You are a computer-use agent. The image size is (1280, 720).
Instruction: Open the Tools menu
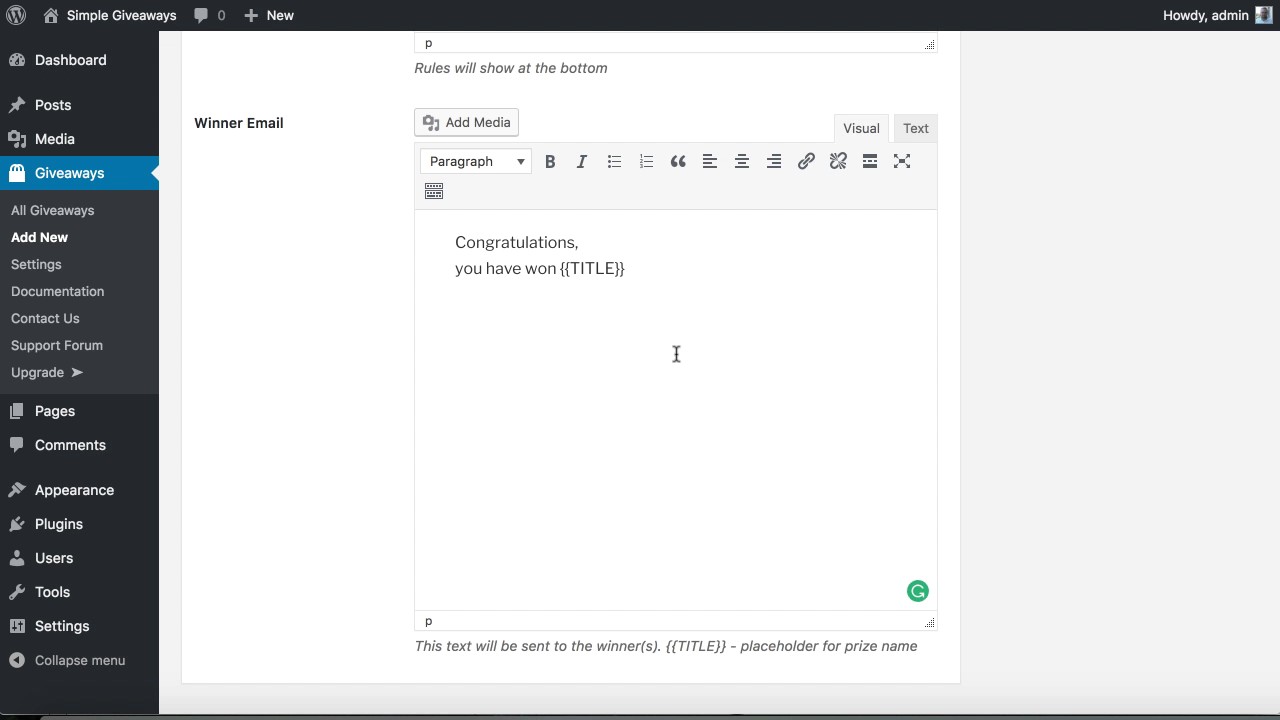[79, 592]
